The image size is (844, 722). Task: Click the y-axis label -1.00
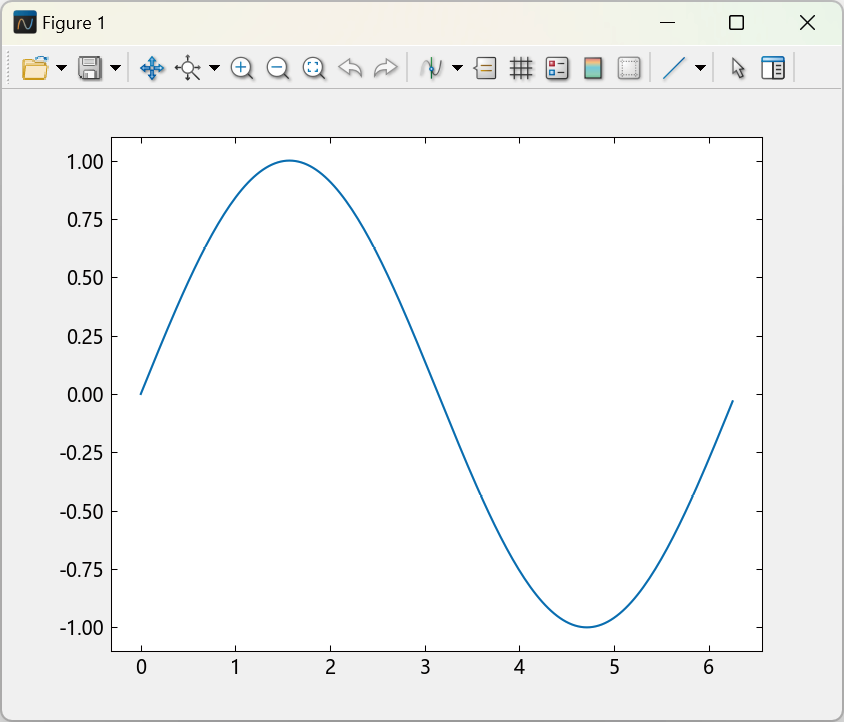(x=81, y=628)
